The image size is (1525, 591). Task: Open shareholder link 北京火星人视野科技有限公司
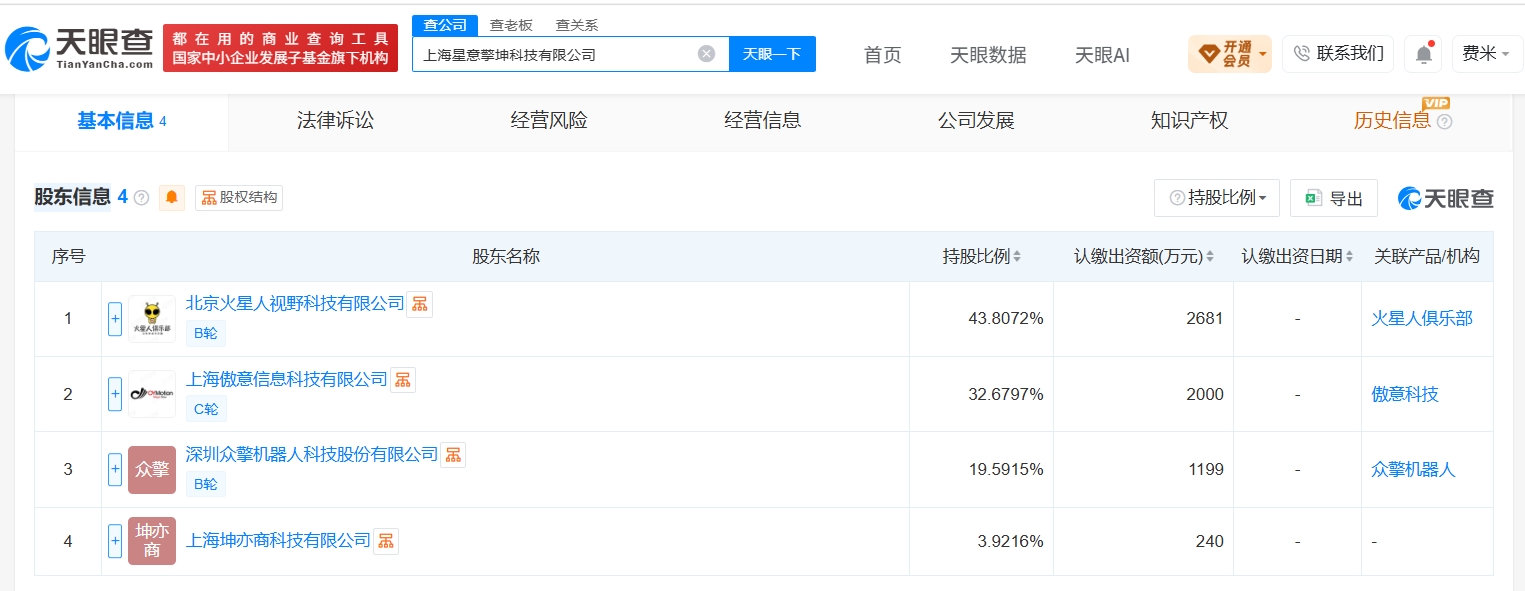(295, 303)
